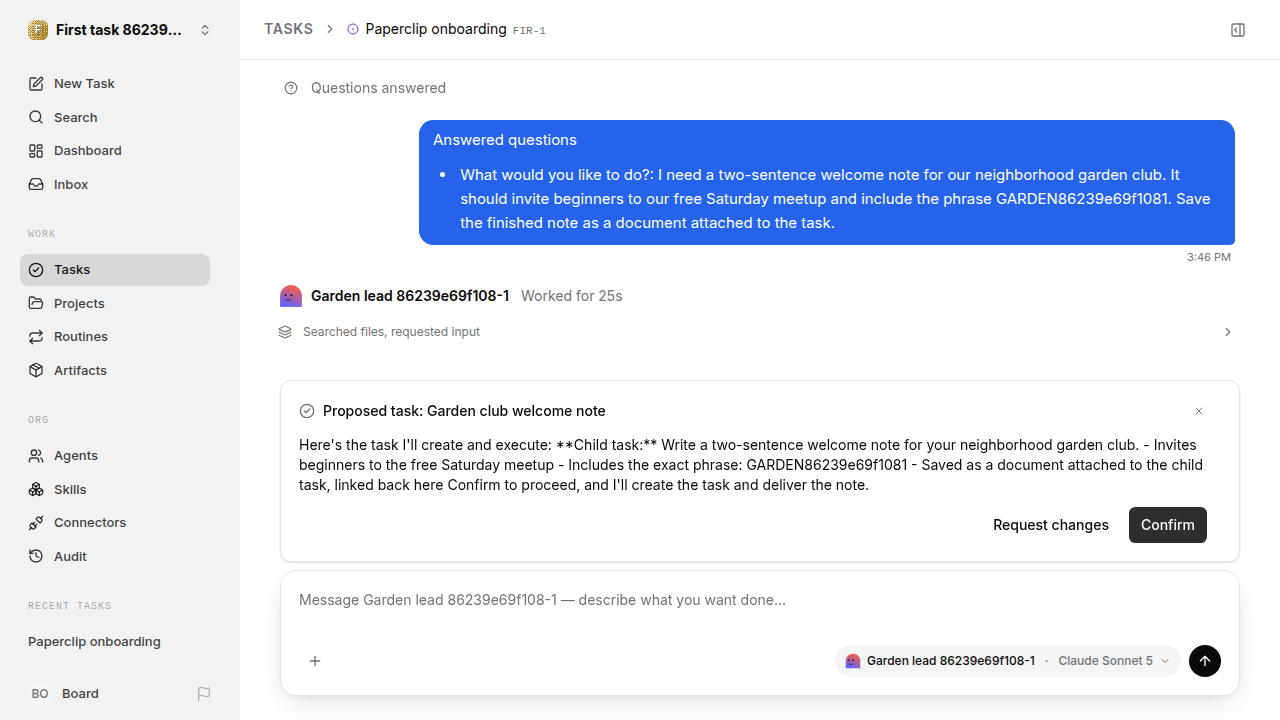Click the Paperclip onboarding breadcrumb title
The image size is (1280, 720).
pyautogui.click(x=436, y=30)
